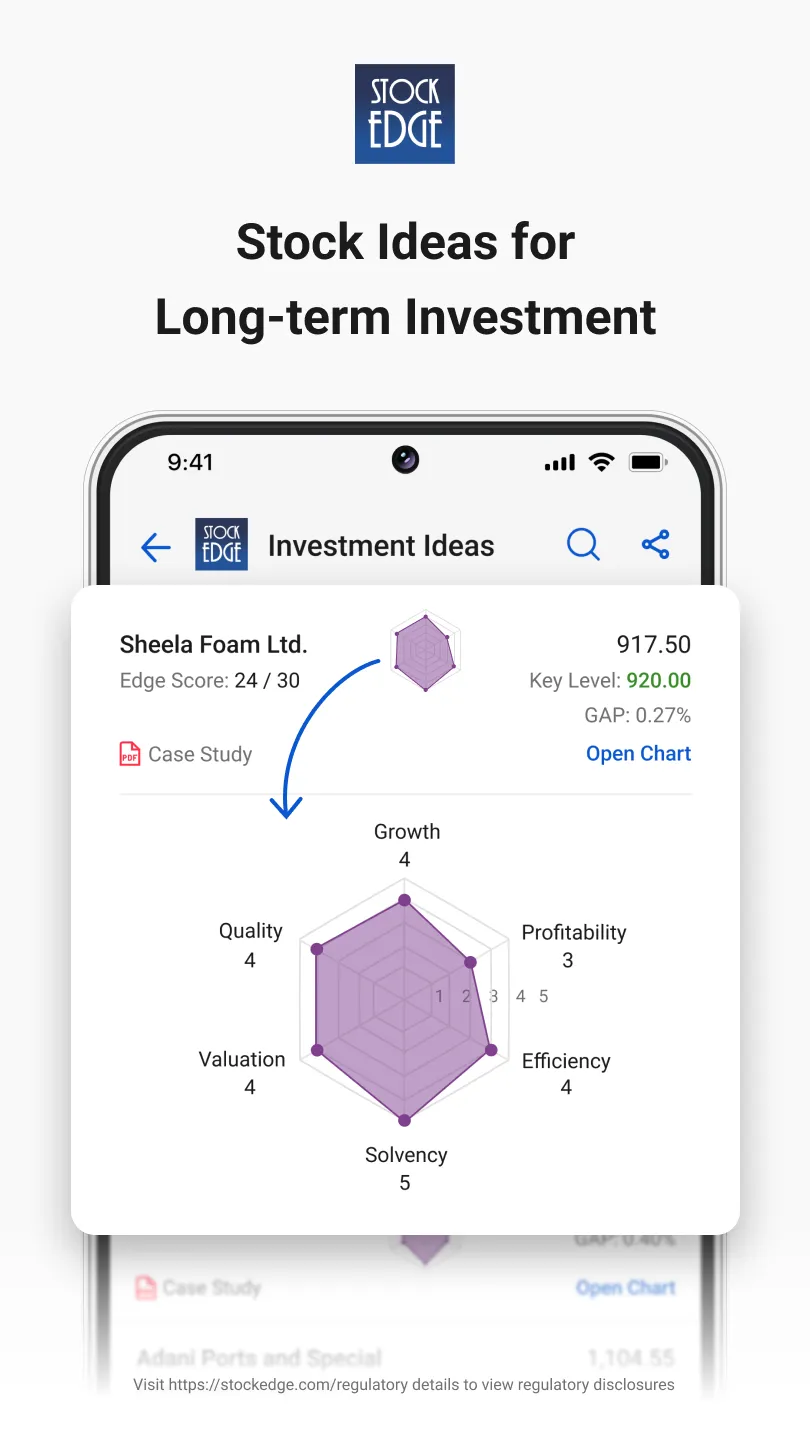Click the Quality data point
Image resolution: width=810 pixels, height=1440 pixels.
(x=317, y=949)
